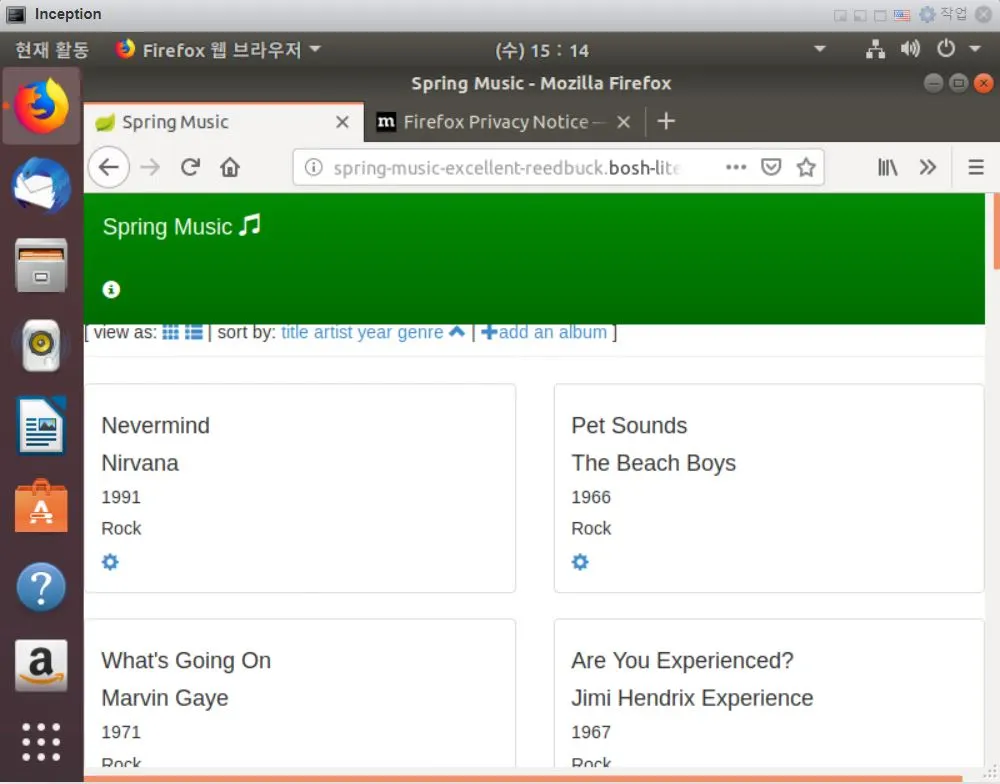Image resolution: width=1000 pixels, height=784 pixels.
Task: Open page actions three-dot menu
Action: click(x=736, y=167)
